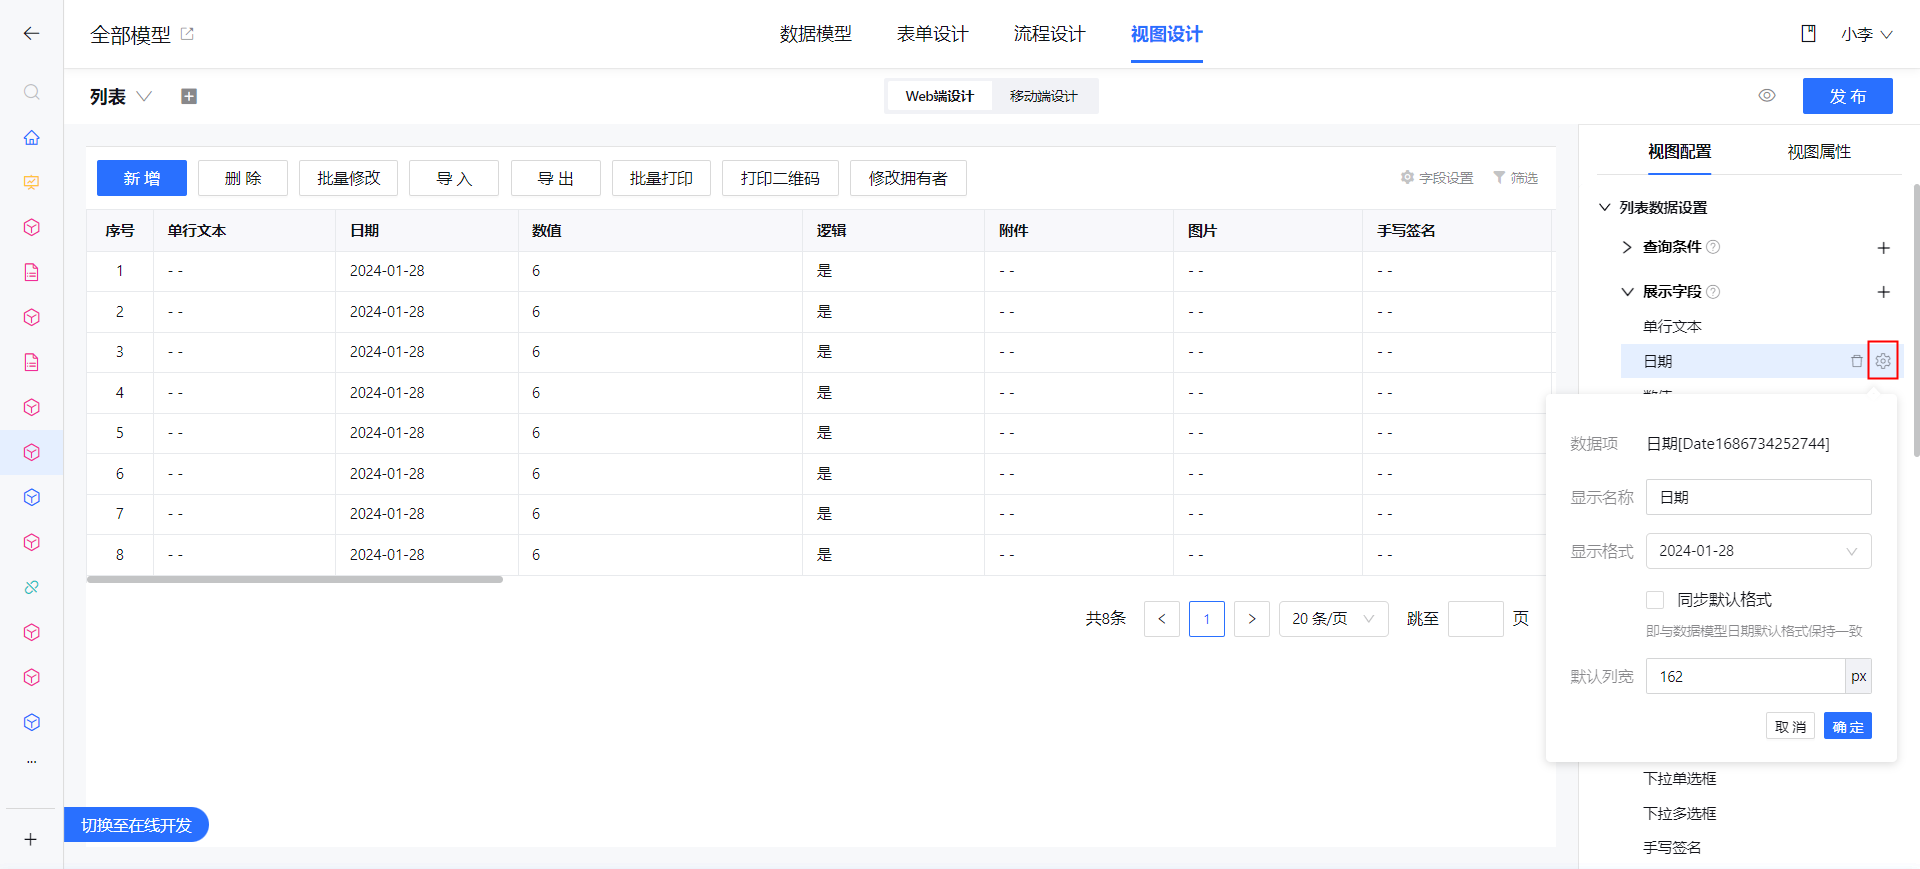Viewport: 1920px width, 869px height.
Task: Select page 1 in pagination
Action: tap(1207, 619)
